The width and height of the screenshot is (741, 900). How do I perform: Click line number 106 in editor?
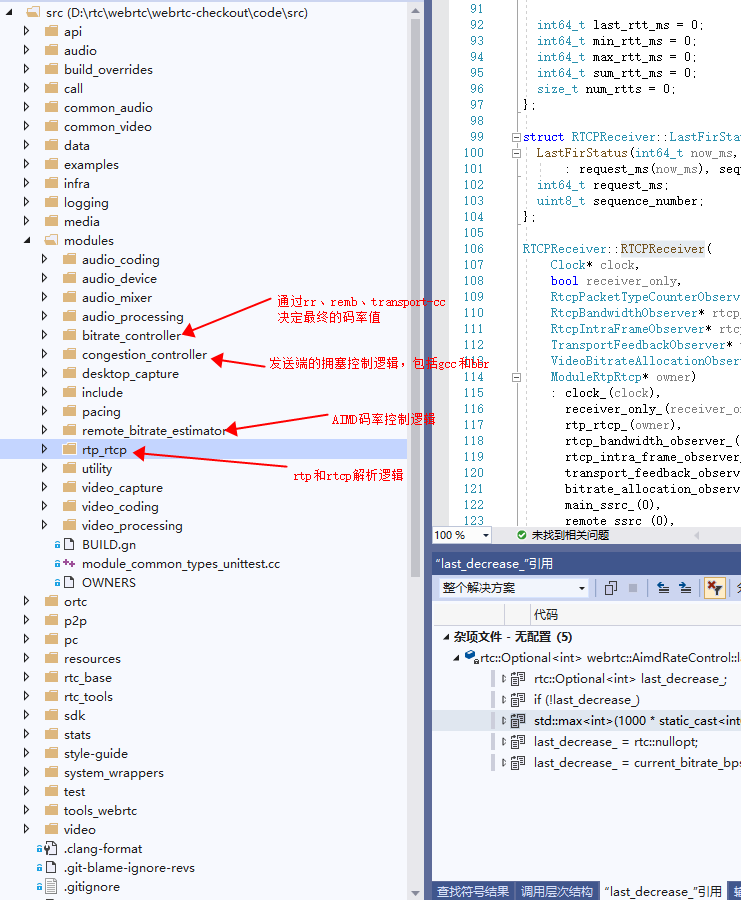pyautogui.click(x=474, y=249)
